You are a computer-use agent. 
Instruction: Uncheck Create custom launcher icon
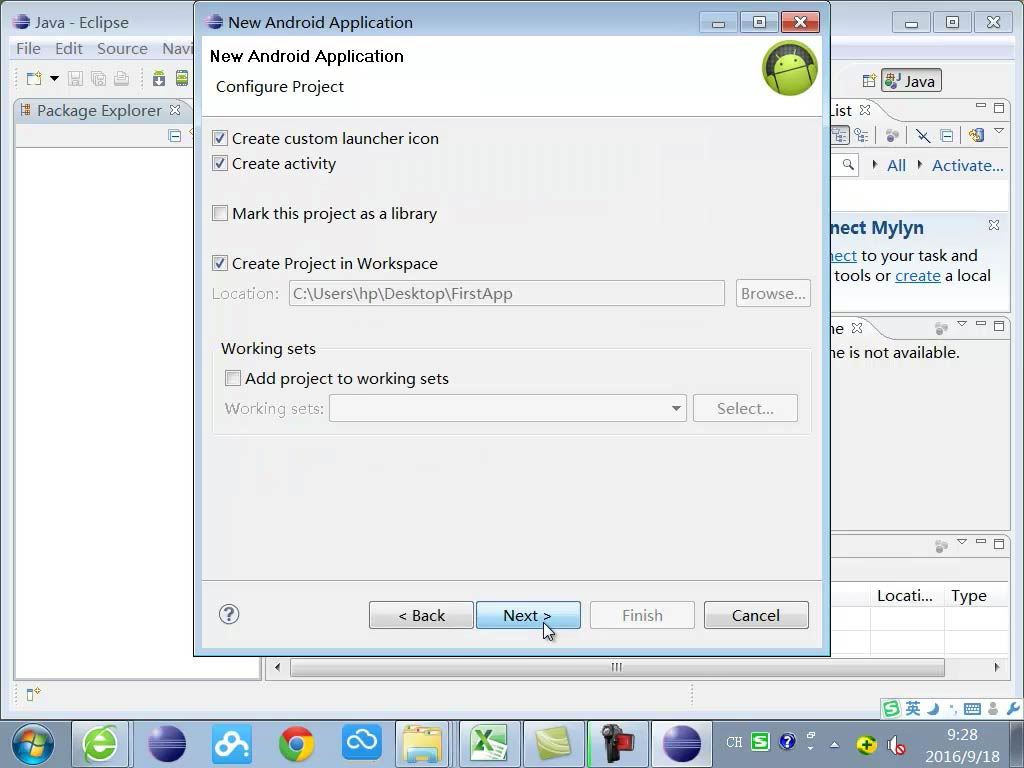pos(220,138)
